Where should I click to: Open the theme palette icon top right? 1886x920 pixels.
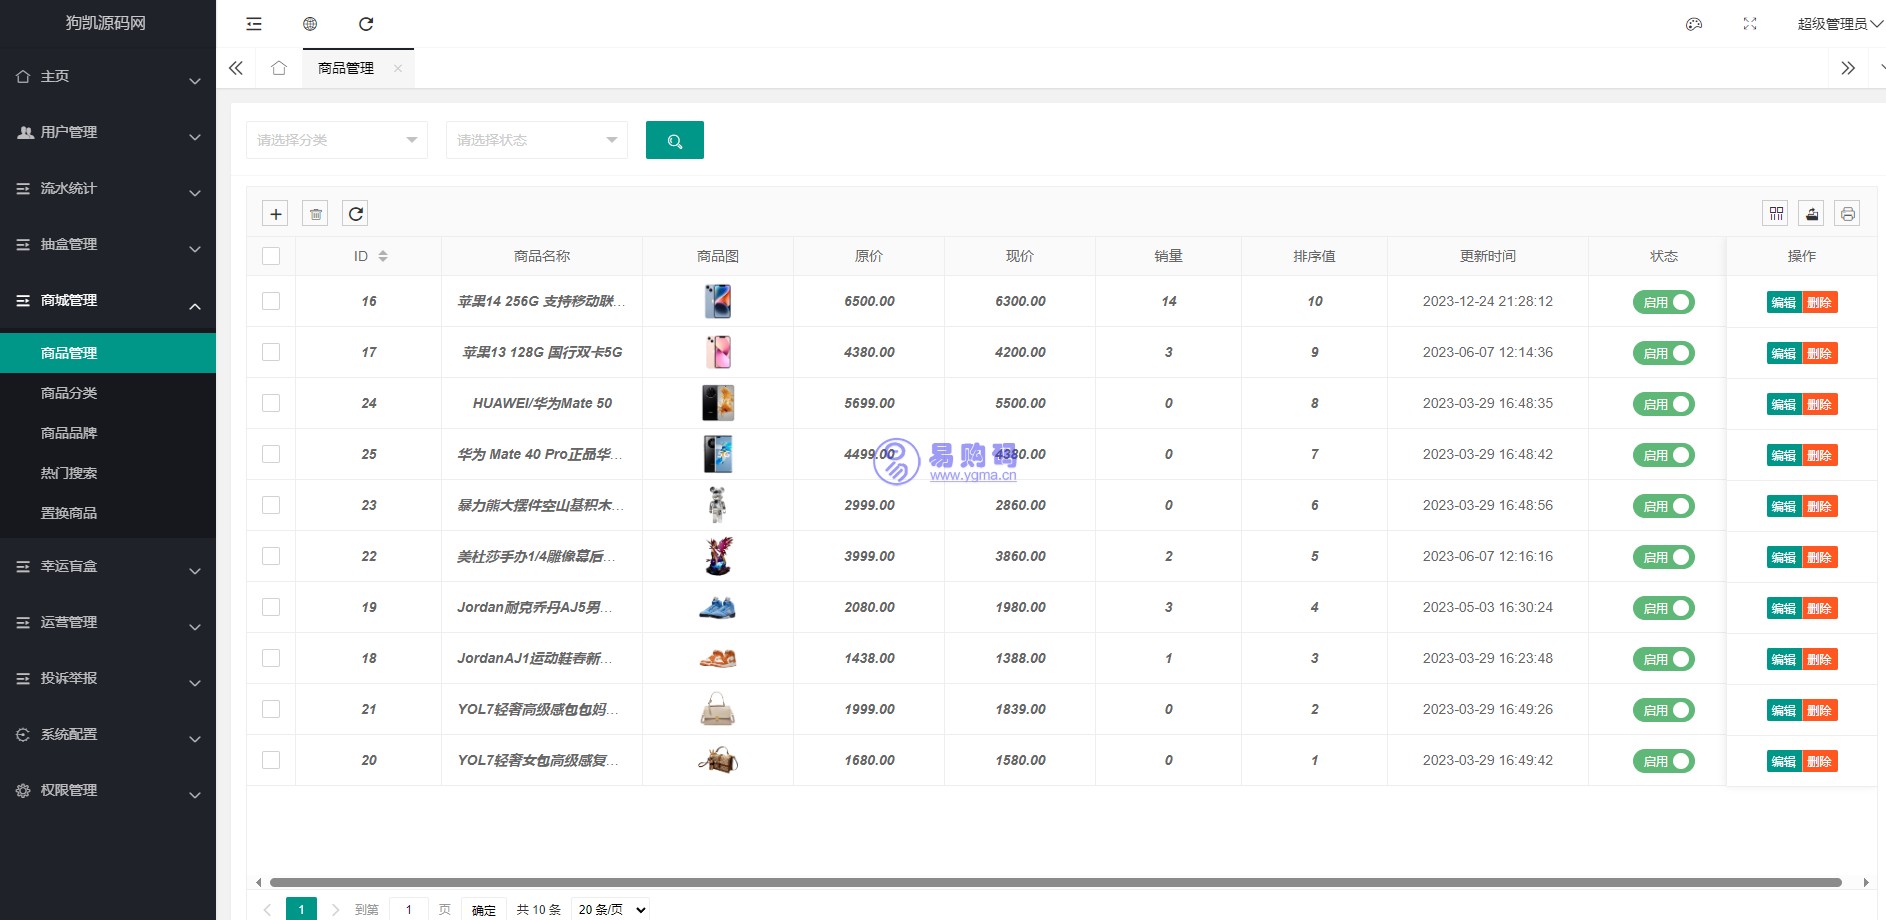click(x=1694, y=24)
